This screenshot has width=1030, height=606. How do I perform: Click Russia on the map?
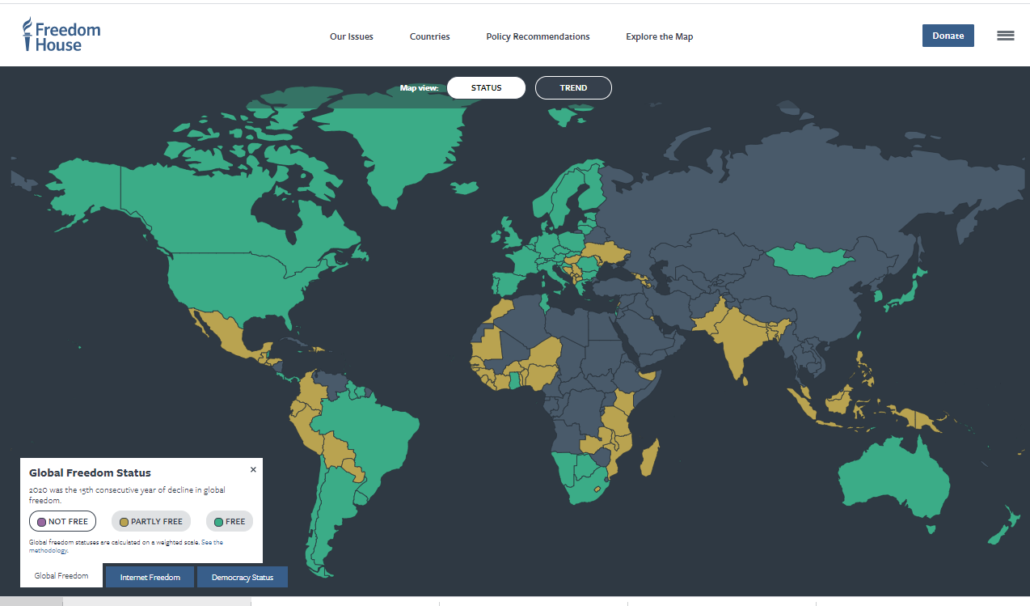click(x=788, y=190)
